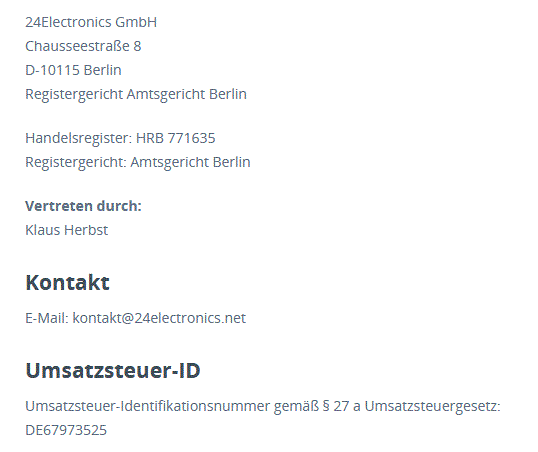
Task: Click the company name 24Electronics GmbH
Action: click(91, 22)
